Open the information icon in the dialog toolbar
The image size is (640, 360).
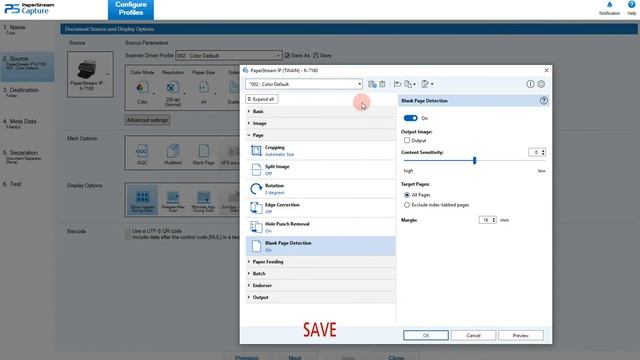click(530, 84)
